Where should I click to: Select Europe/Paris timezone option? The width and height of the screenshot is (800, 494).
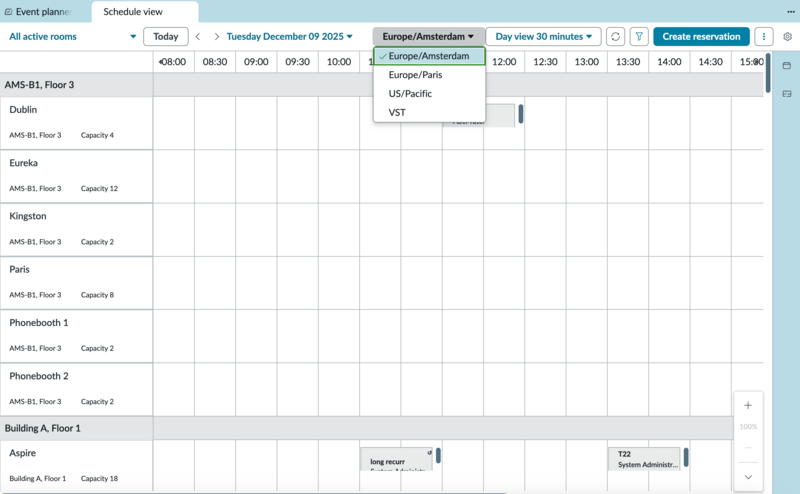429,75
